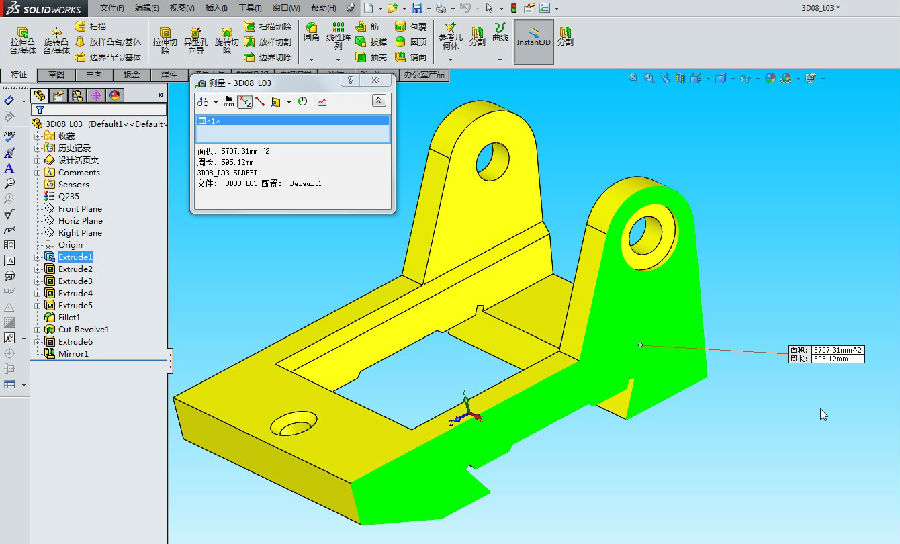The height and width of the screenshot is (544, 900).
Task: Open the DimXpertManager tab icon
Action: [95, 95]
